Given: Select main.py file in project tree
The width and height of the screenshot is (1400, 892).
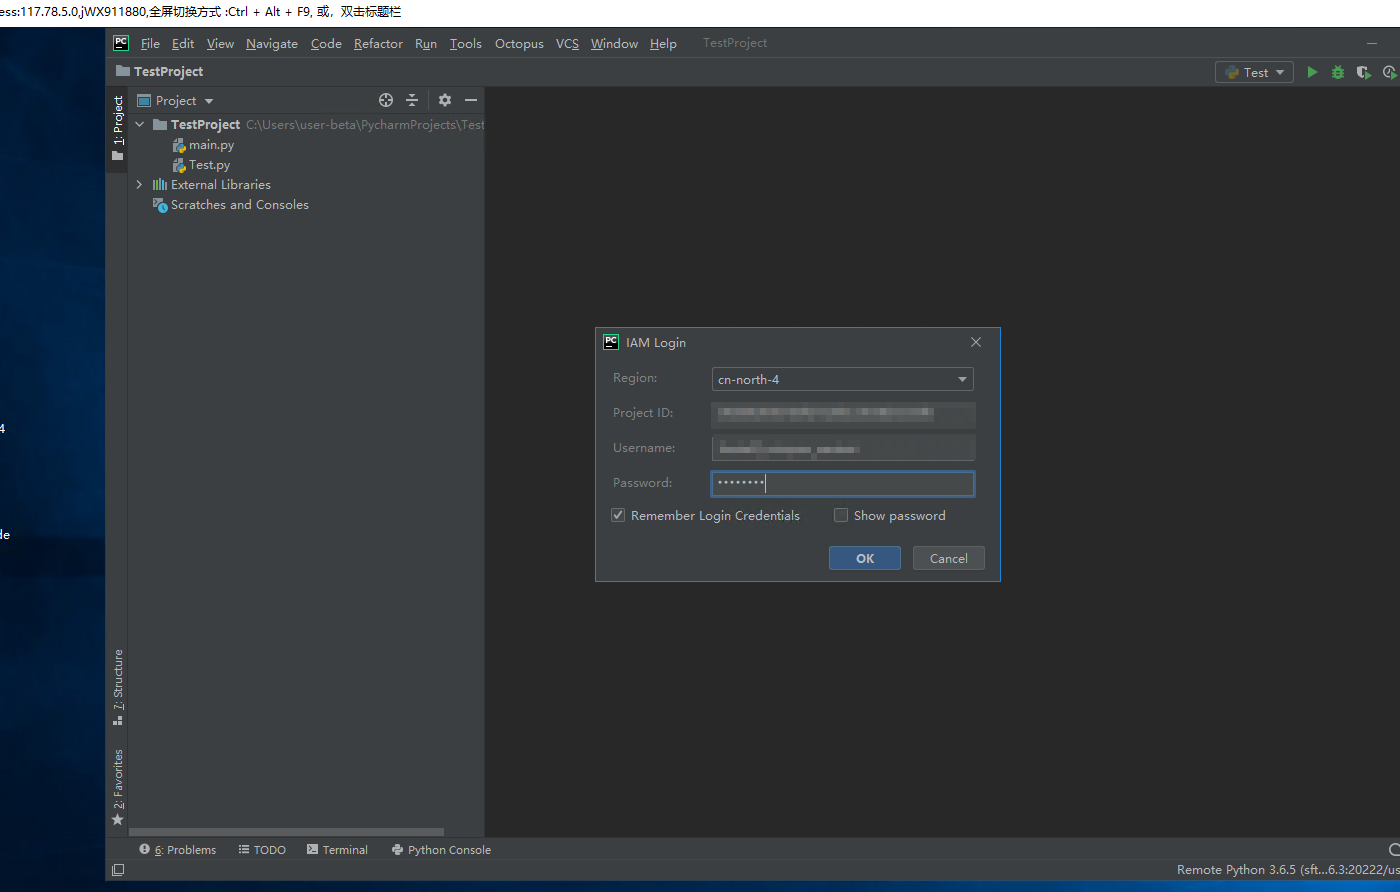Looking at the screenshot, I should coord(211,145).
